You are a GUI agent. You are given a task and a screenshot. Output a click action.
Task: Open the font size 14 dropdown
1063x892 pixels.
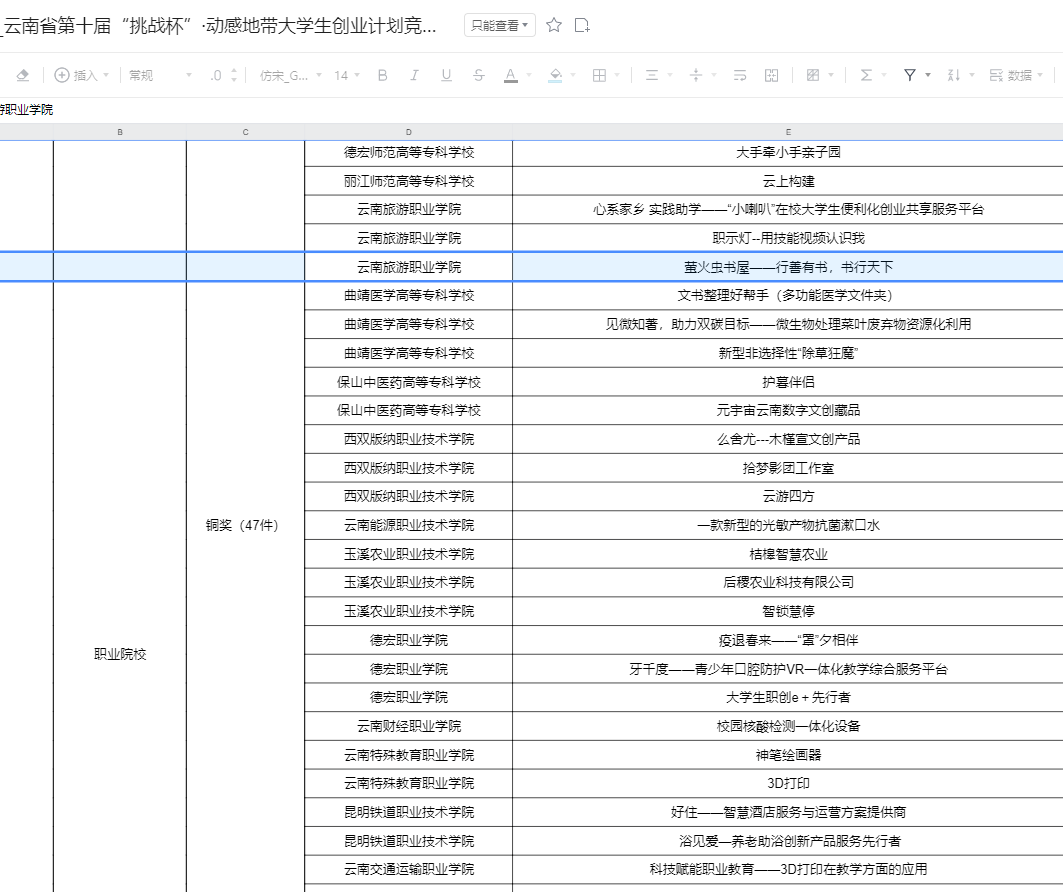(348, 75)
